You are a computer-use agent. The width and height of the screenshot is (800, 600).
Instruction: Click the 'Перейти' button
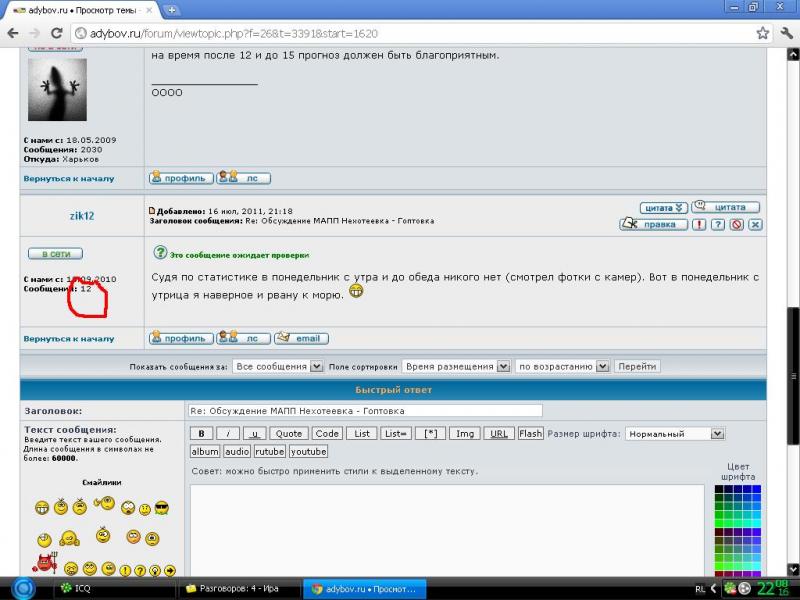click(636, 367)
